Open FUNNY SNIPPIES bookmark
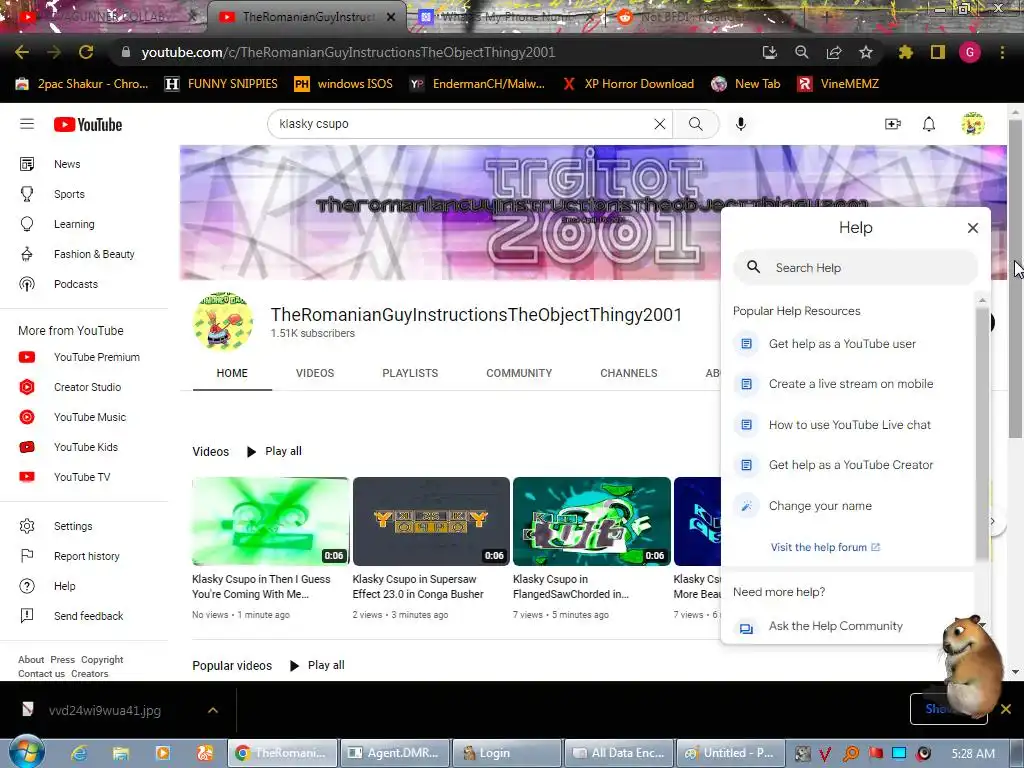This screenshot has height=768, width=1024. pyautogui.click(x=221, y=84)
